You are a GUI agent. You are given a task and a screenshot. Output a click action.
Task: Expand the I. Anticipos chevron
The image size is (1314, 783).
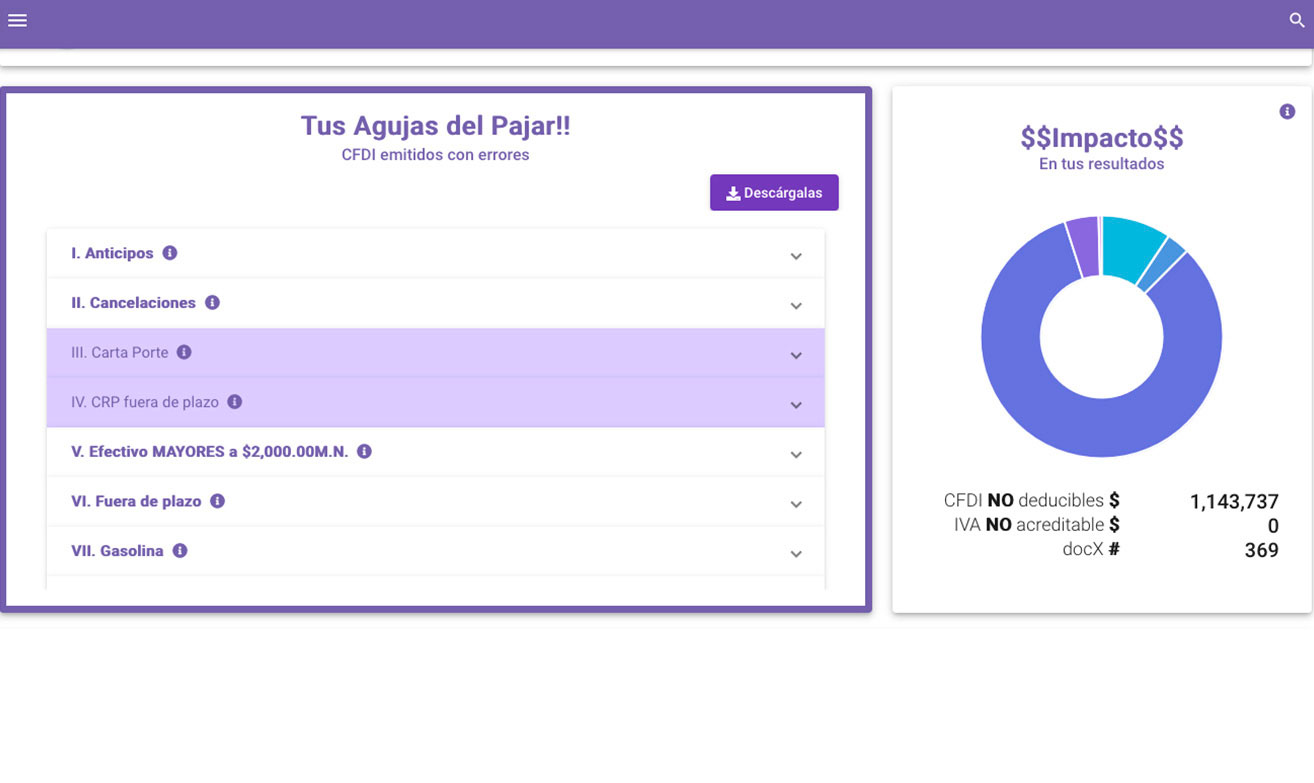click(796, 256)
